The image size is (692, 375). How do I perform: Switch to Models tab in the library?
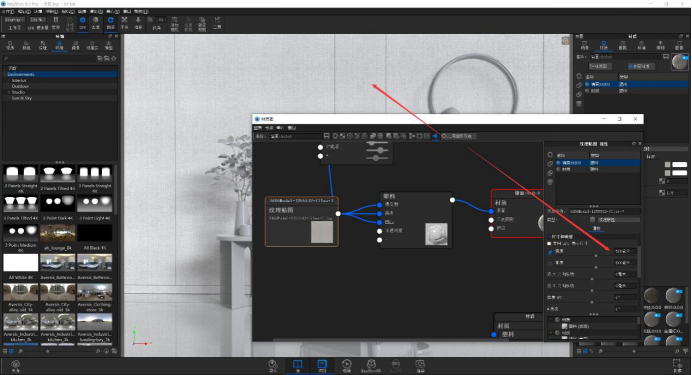point(109,45)
